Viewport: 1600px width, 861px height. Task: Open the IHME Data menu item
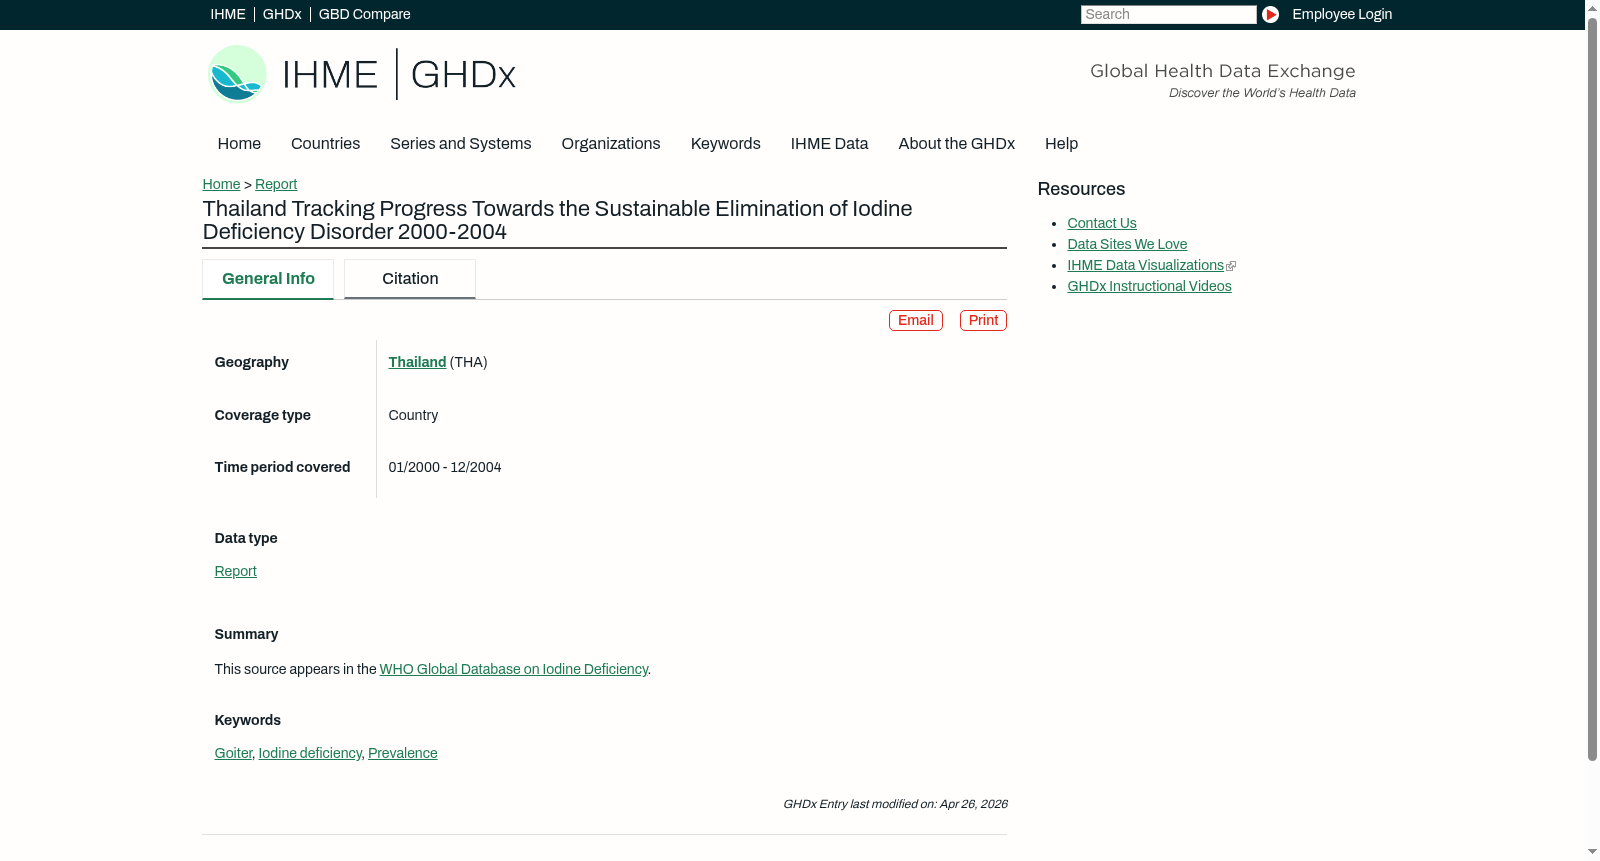tap(829, 144)
